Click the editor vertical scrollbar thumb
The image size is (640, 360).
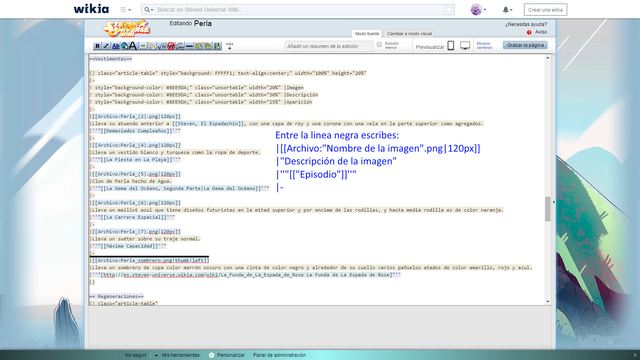click(548, 209)
